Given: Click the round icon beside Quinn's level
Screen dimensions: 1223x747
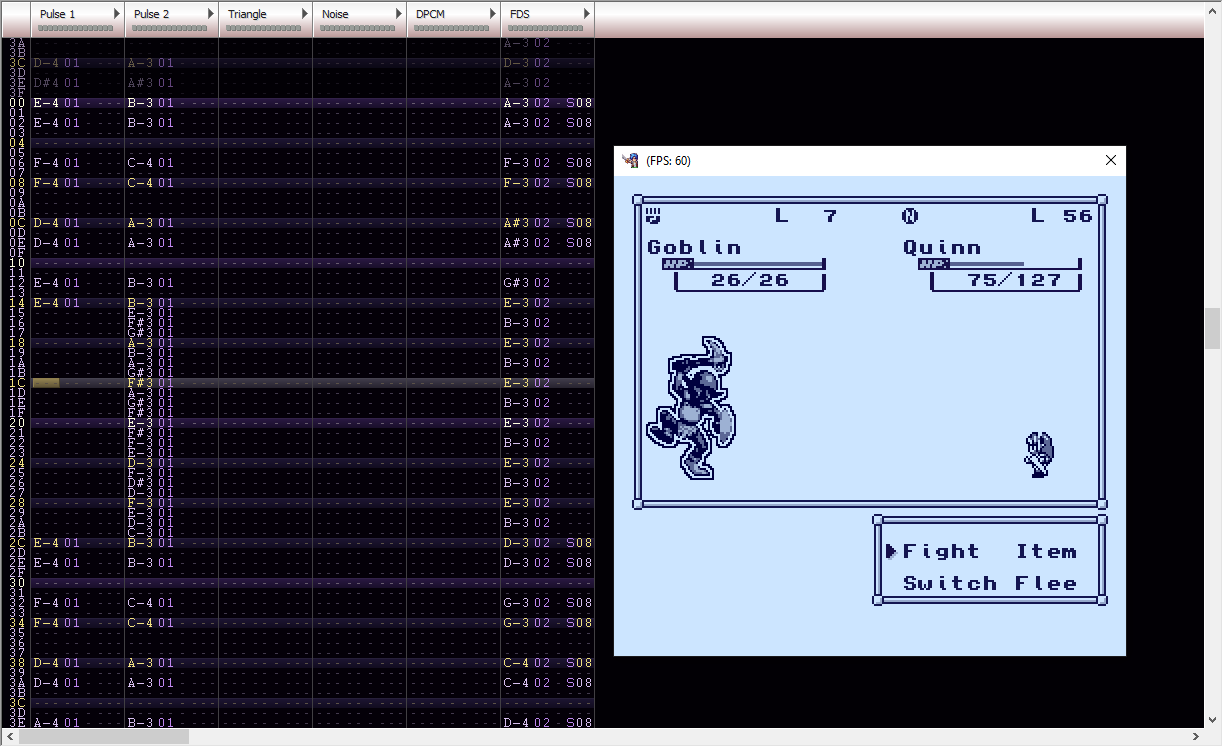Looking at the screenshot, I should (x=909, y=215).
